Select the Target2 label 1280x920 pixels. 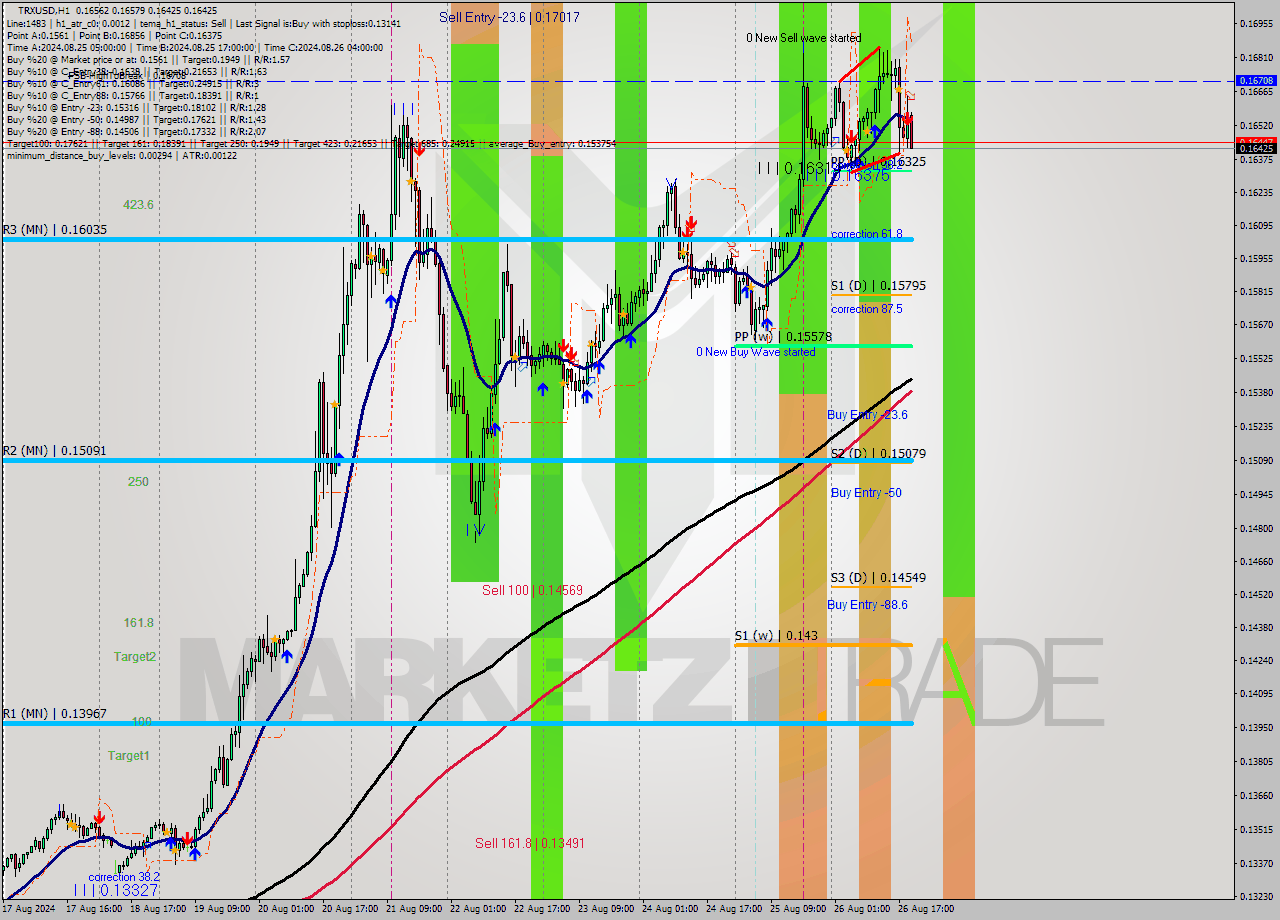(134, 656)
